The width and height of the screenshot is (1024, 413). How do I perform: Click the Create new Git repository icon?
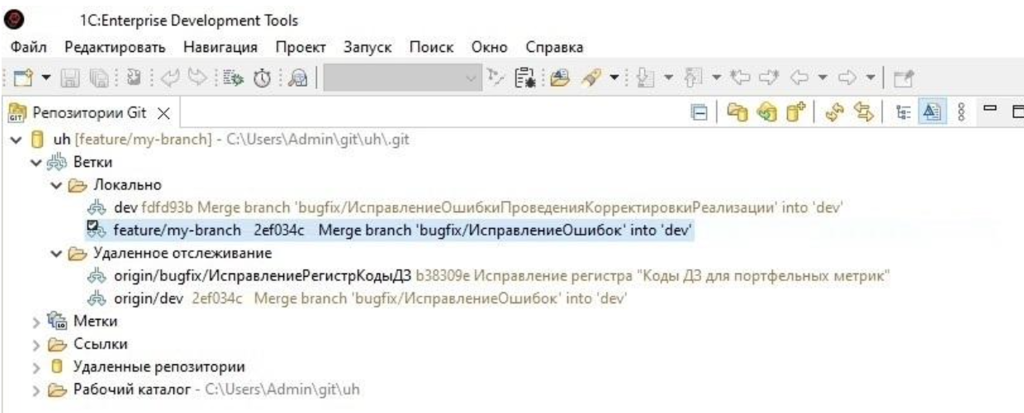coord(796,112)
